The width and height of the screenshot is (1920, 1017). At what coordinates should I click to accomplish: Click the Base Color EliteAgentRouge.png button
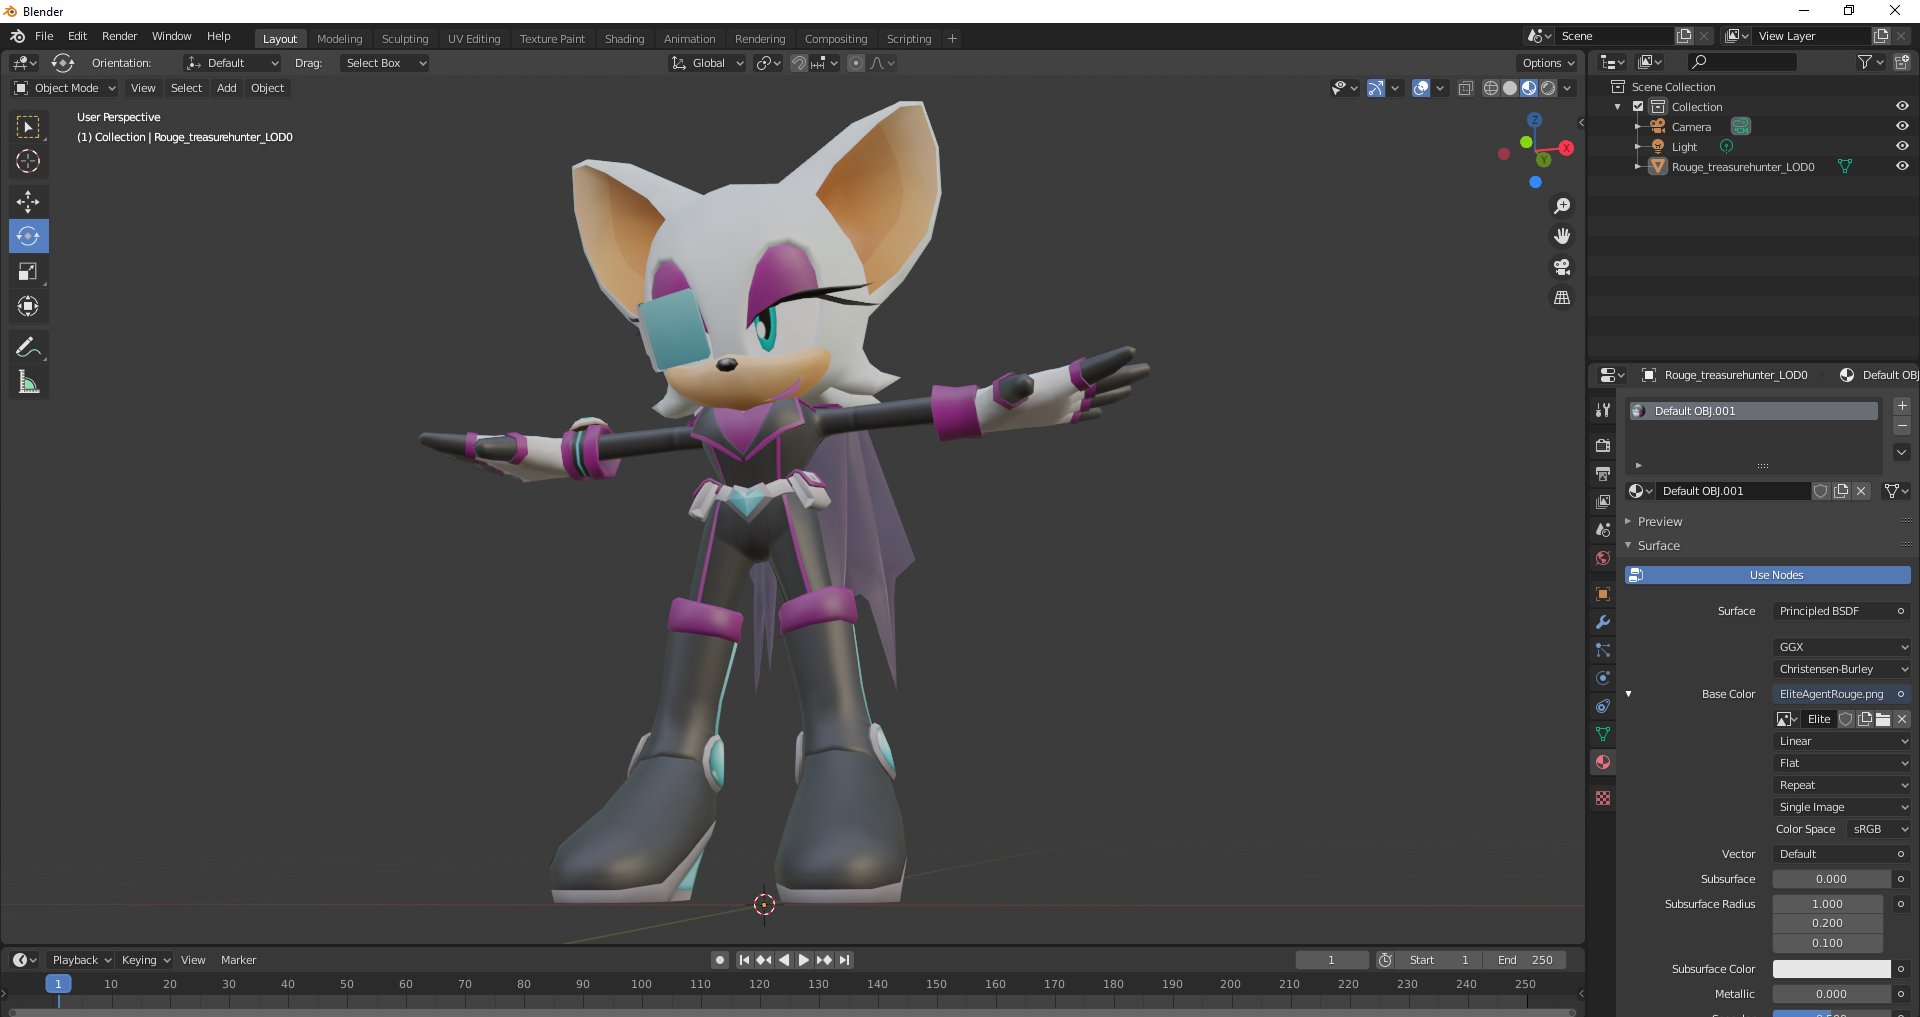point(1832,694)
